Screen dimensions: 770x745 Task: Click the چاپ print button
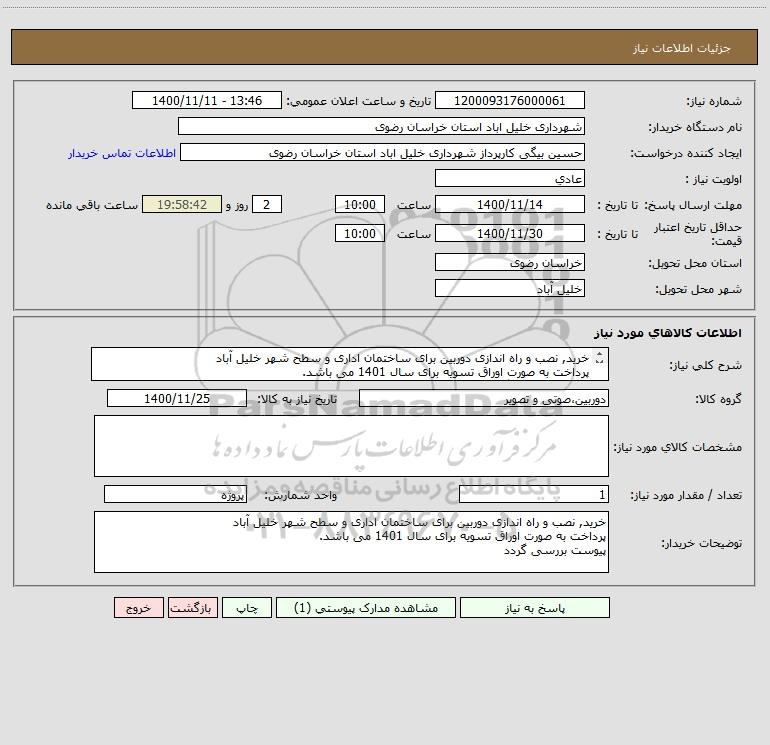pyautogui.click(x=247, y=608)
